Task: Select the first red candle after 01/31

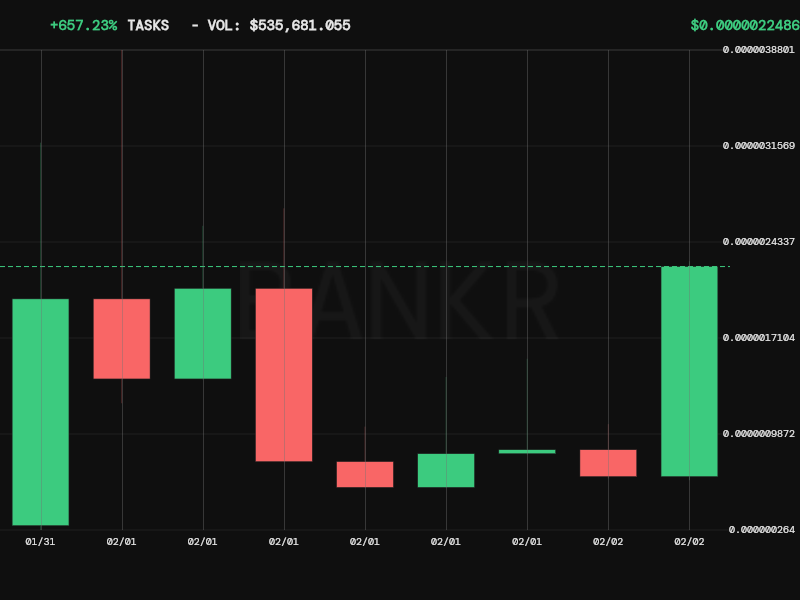Action: click(122, 339)
